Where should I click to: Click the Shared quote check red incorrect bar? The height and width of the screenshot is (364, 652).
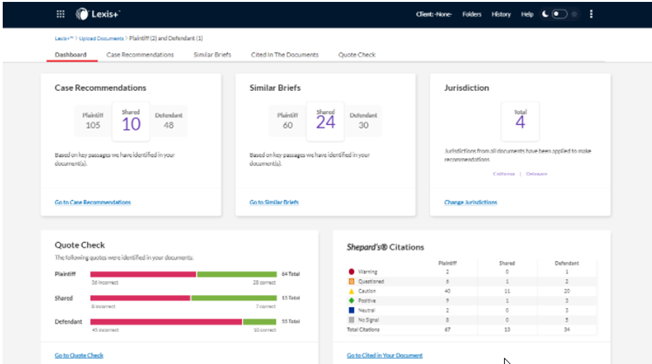pyautogui.click(x=140, y=298)
